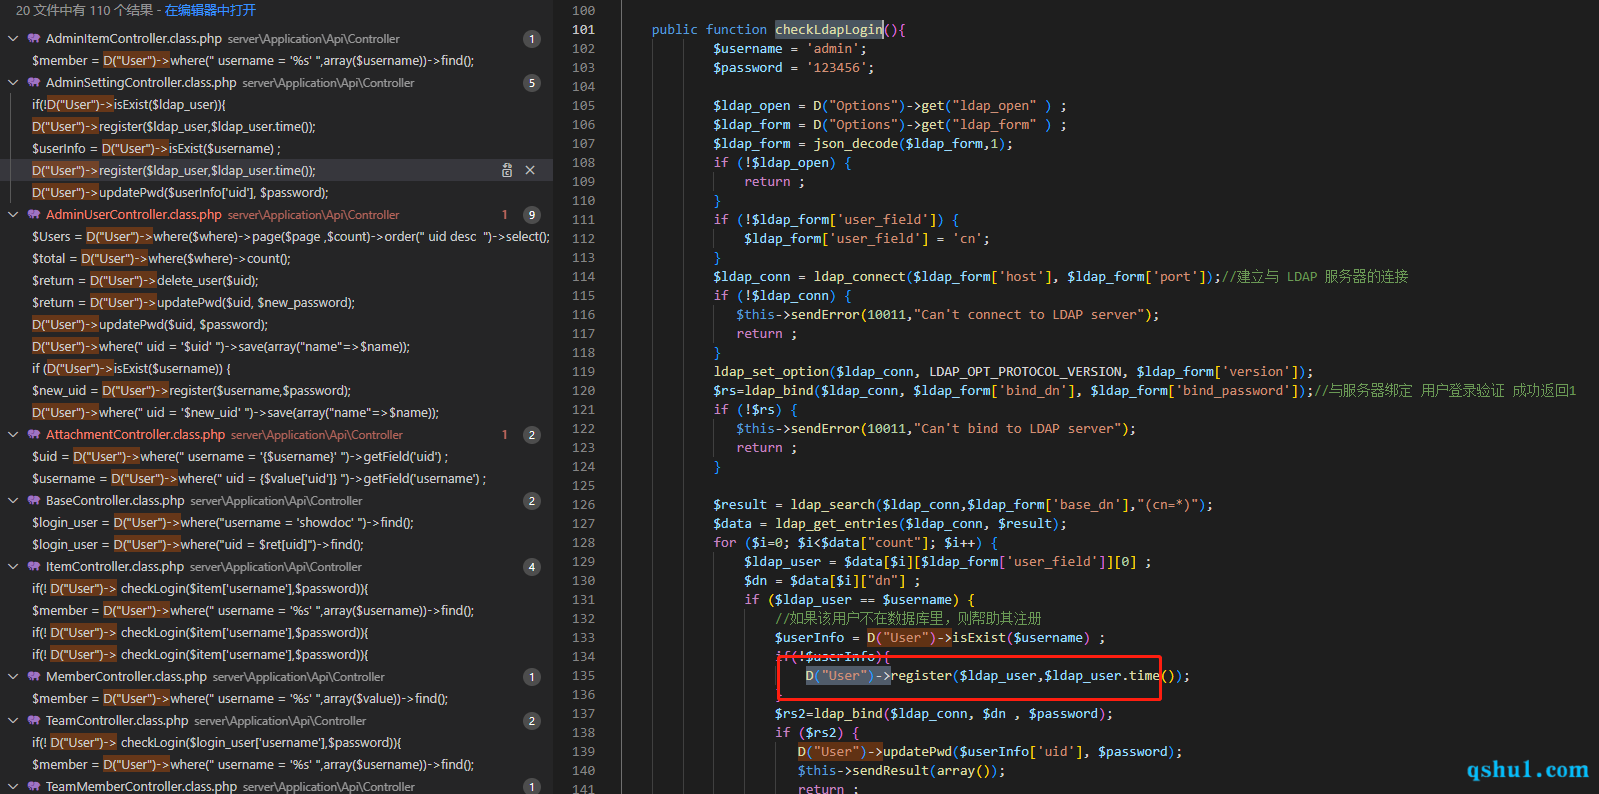Collapse AdminSettingController.class.php results
Screen dimensions: 1599x794
coord(13,83)
